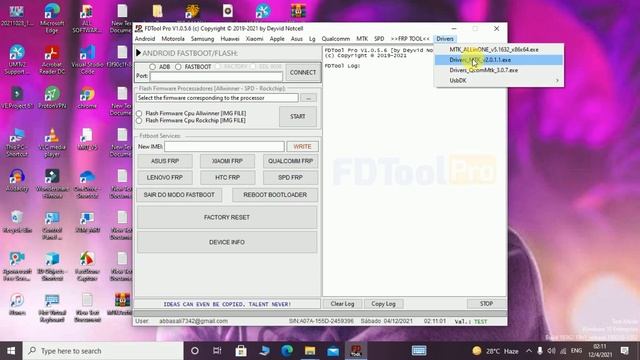This screenshot has height=360, width=640.
Task: Open the MTK menu
Action: click(362, 39)
